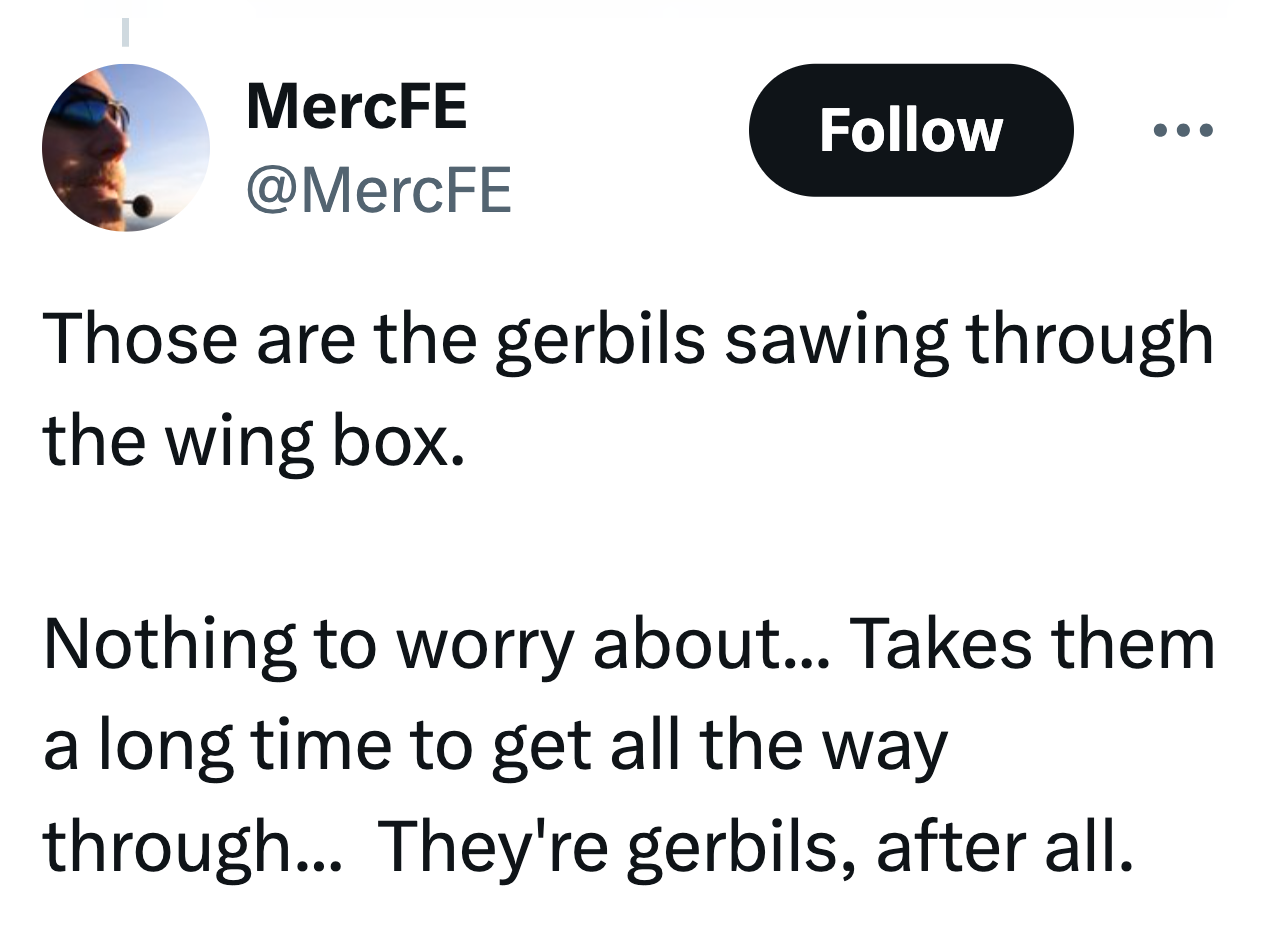Click the closing words "after all."
This screenshot has width=1268, height=942.
click(1005, 846)
